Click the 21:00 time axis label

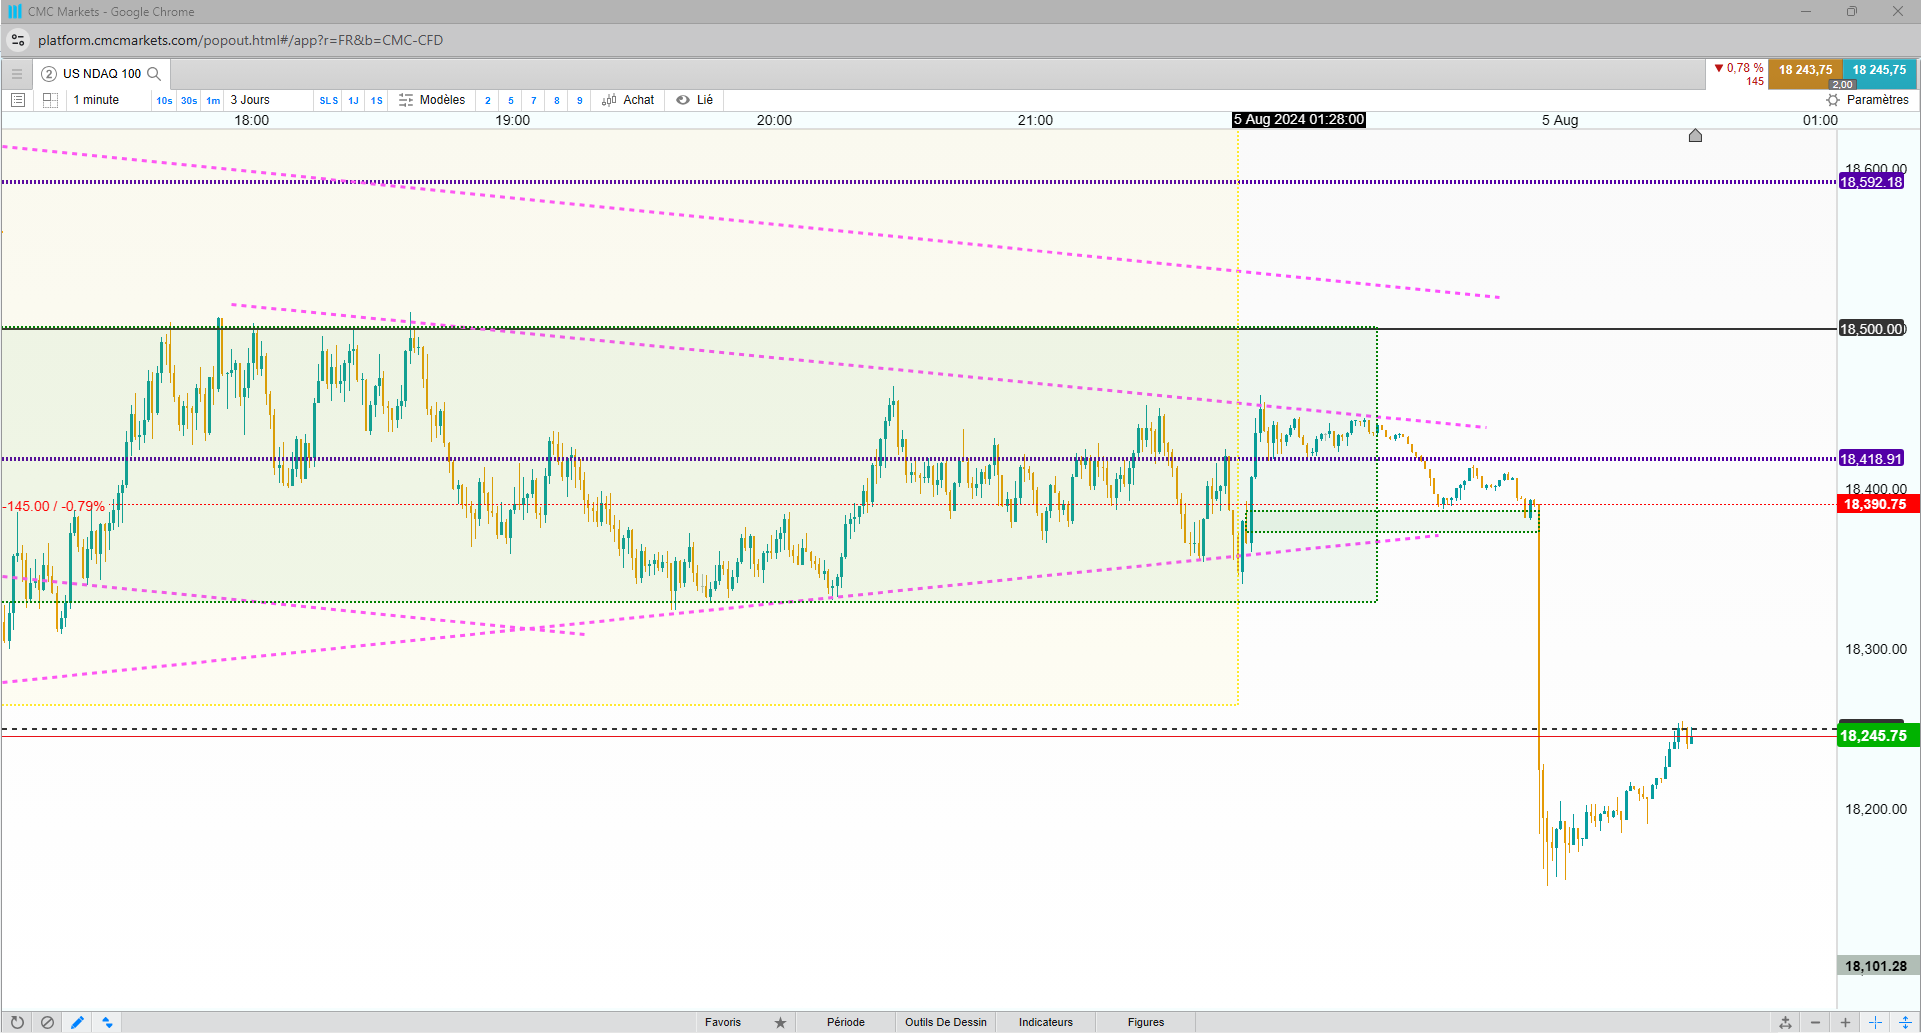(x=1035, y=120)
